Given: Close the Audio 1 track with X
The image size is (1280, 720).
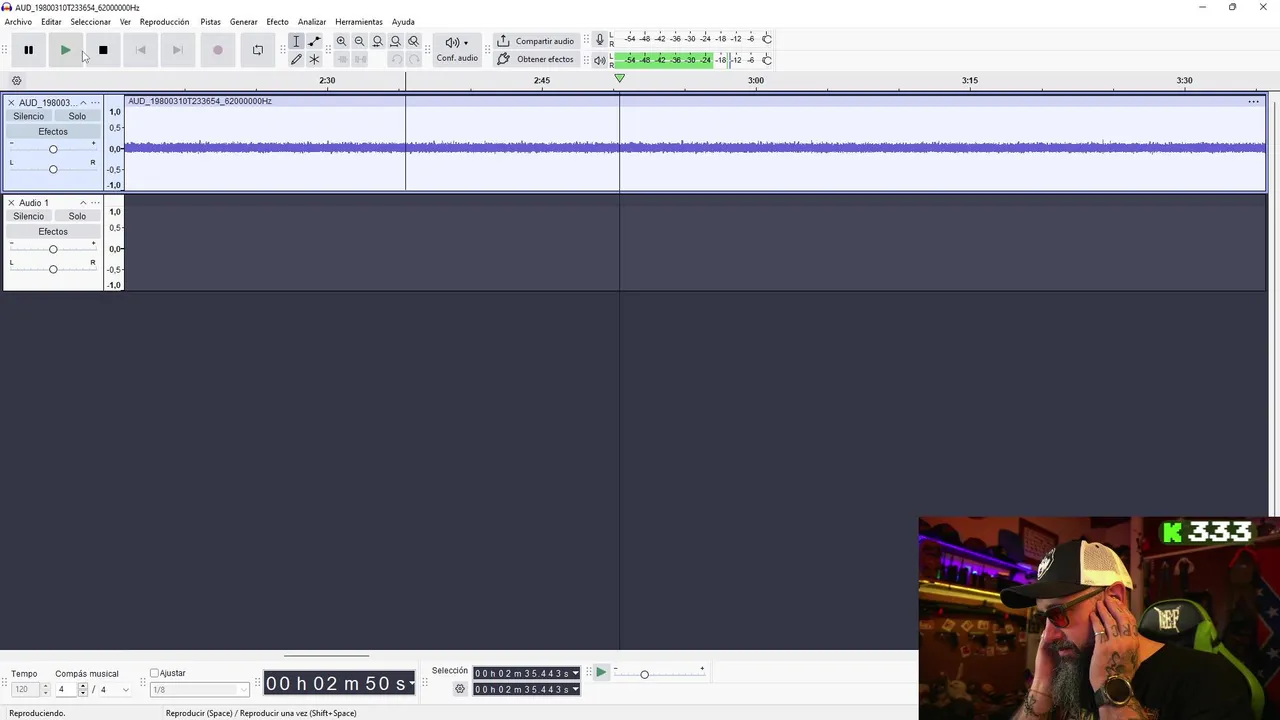Looking at the screenshot, I should click(x=11, y=203).
